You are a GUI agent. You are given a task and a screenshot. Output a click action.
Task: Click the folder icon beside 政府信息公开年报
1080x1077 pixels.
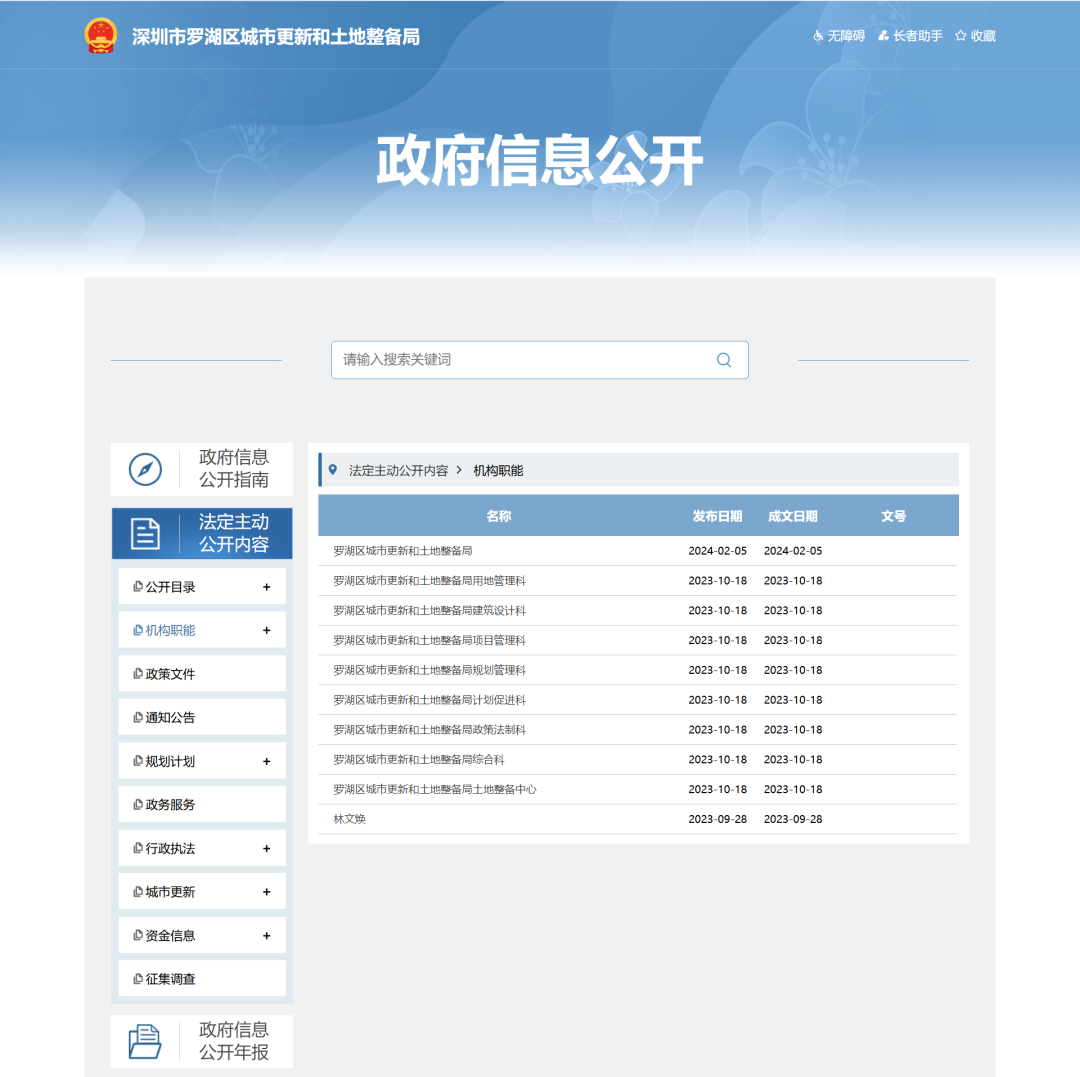[145, 1041]
